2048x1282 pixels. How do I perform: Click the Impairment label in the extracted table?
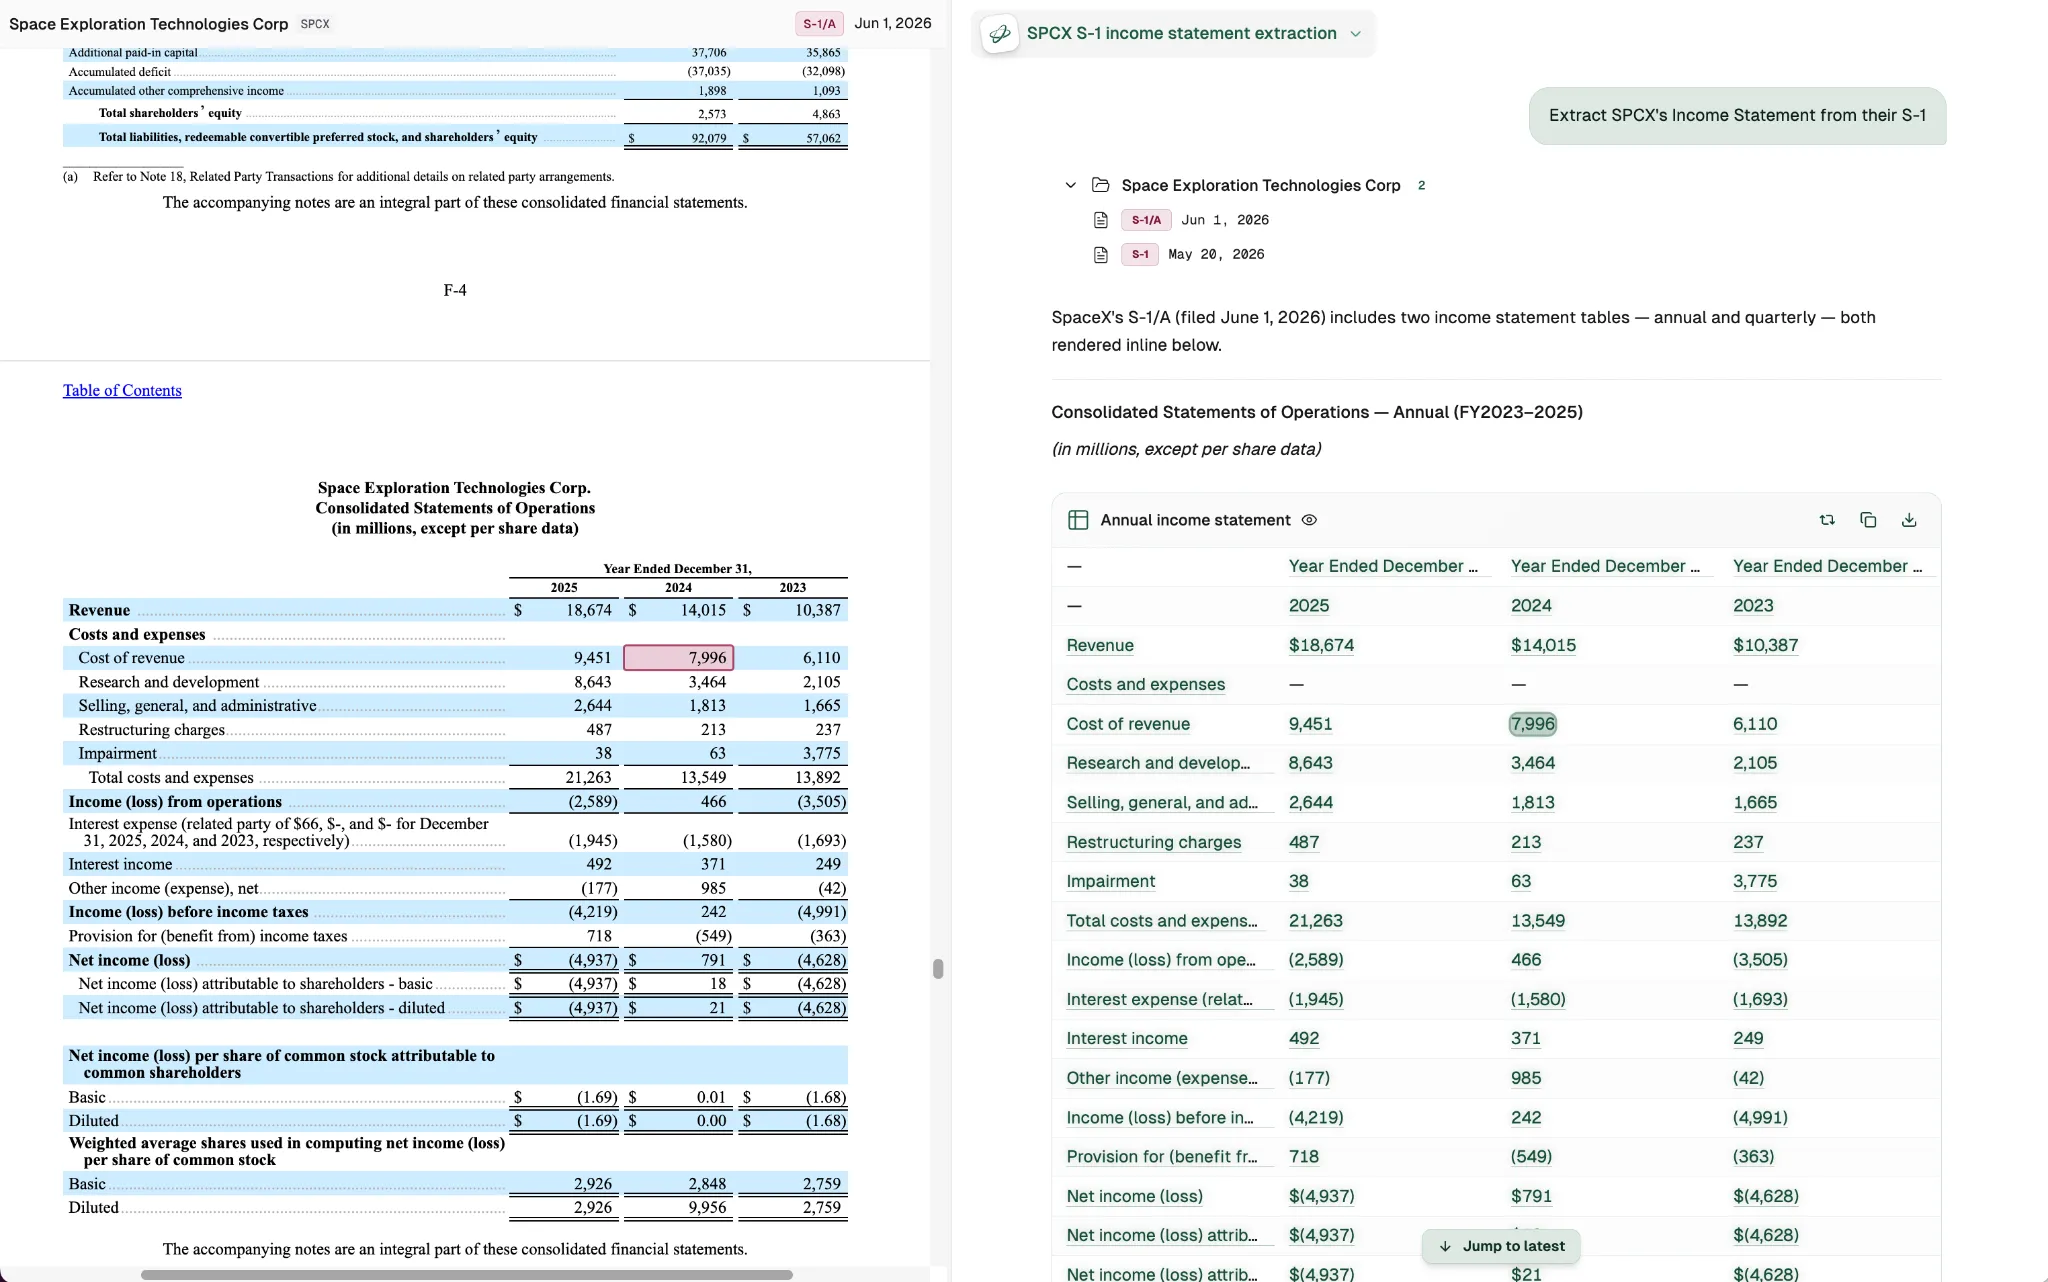tap(1110, 881)
